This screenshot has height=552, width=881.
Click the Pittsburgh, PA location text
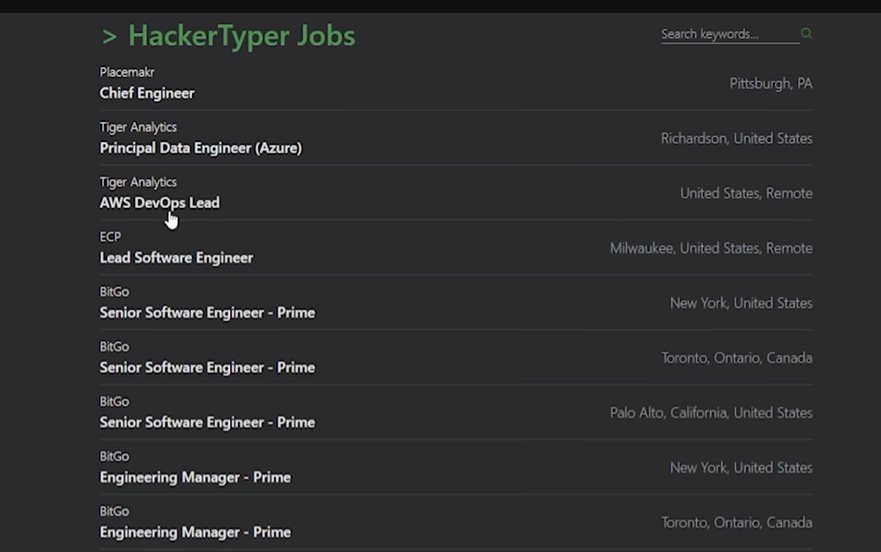coord(770,84)
